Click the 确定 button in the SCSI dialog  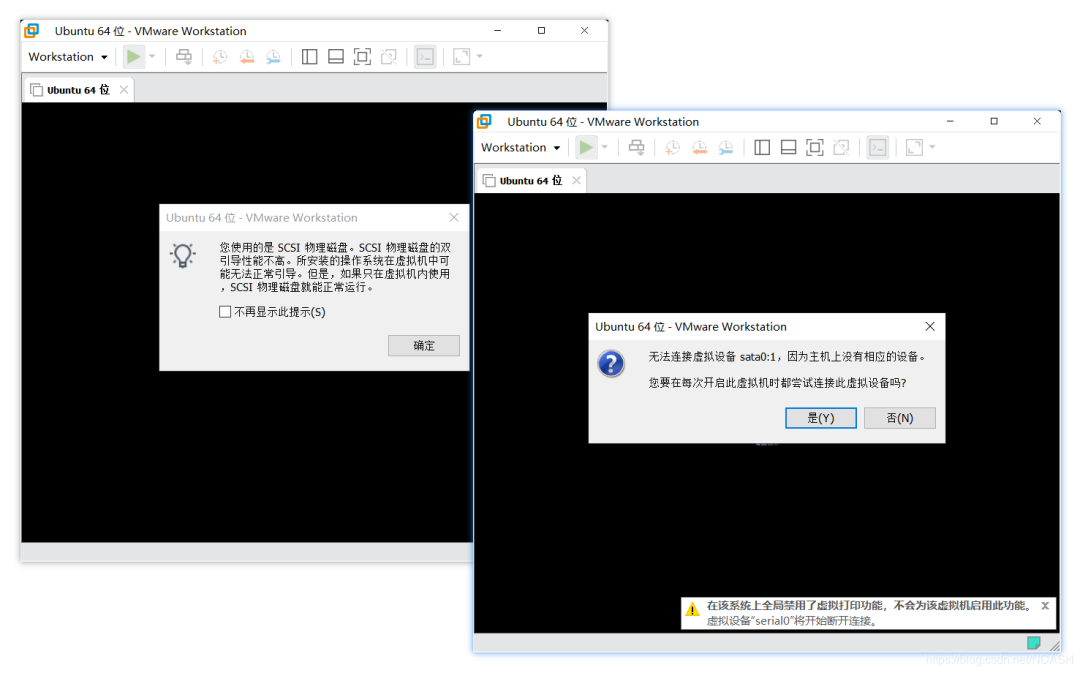(x=424, y=346)
